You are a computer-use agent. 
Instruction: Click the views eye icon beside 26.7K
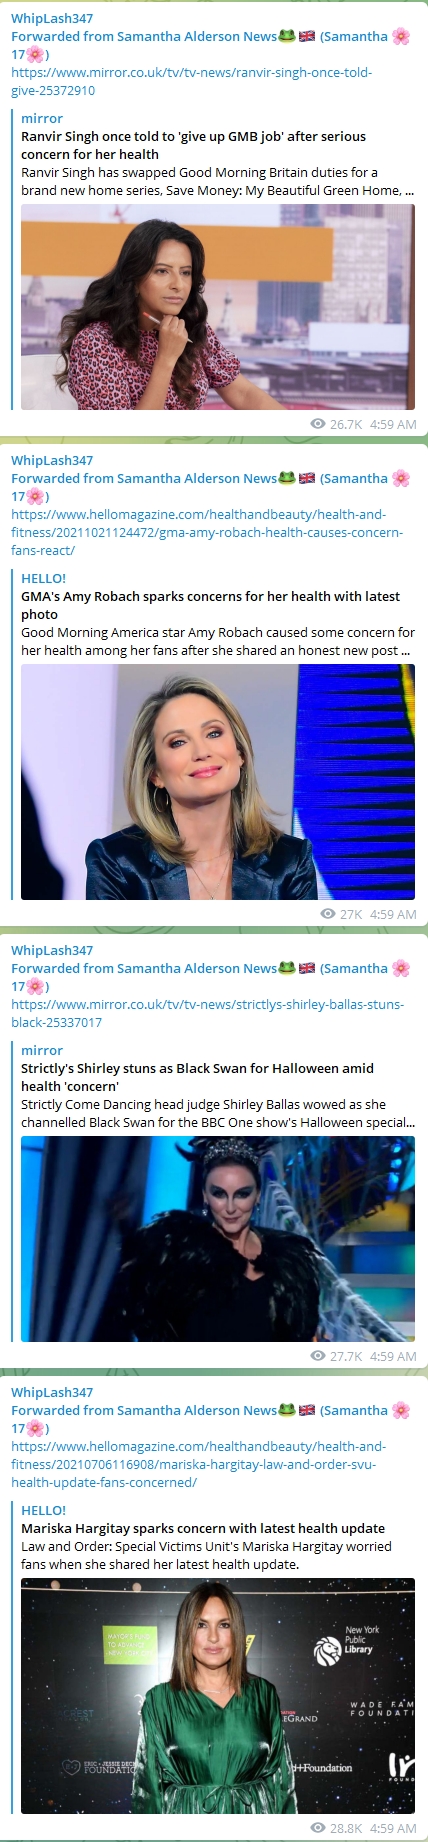tap(318, 424)
